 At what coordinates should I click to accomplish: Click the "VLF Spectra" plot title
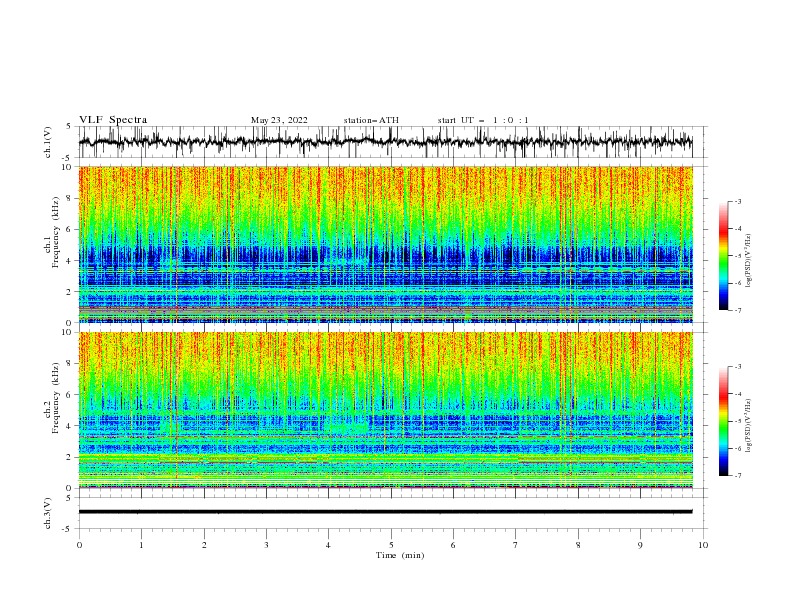coord(113,120)
